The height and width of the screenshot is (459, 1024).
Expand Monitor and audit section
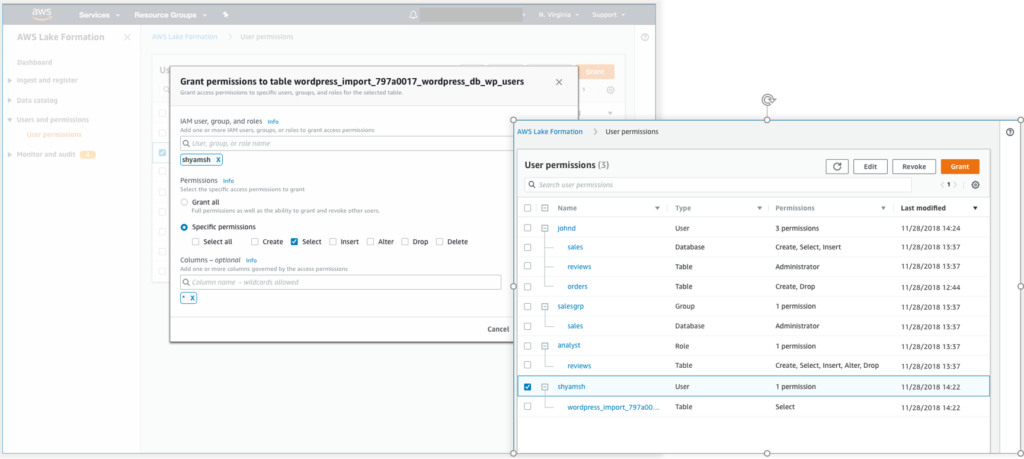pos(10,155)
